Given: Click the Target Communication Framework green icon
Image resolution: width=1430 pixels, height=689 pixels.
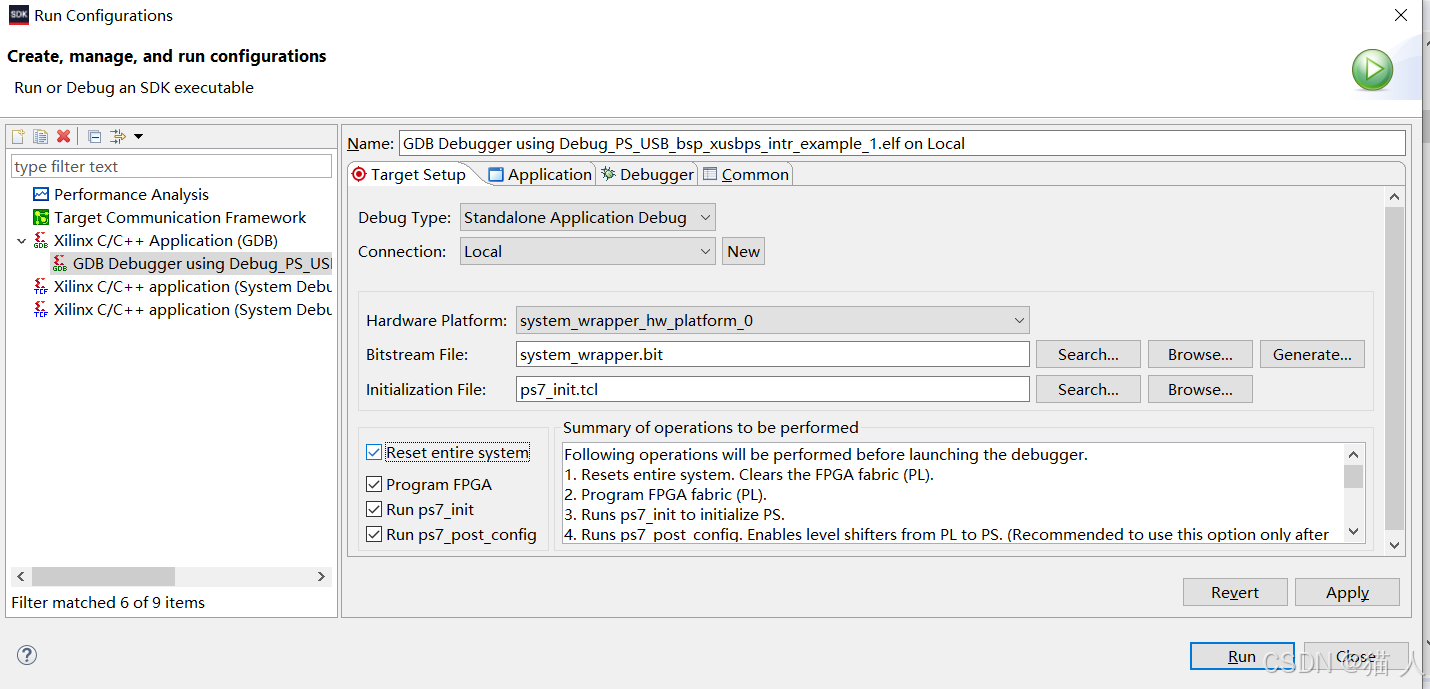Looking at the screenshot, I should pos(41,217).
